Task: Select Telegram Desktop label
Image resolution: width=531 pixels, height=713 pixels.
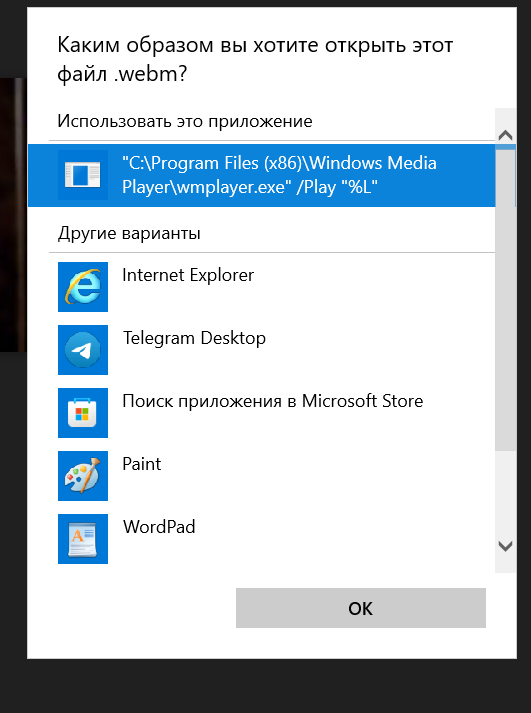Action: tap(195, 338)
